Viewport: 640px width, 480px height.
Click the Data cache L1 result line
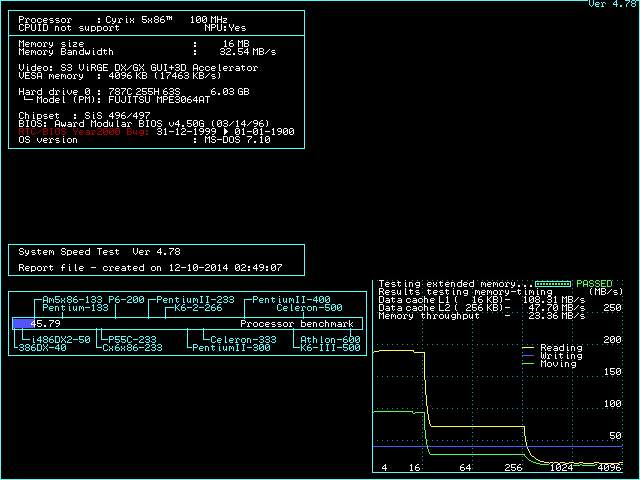click(481, 300)
